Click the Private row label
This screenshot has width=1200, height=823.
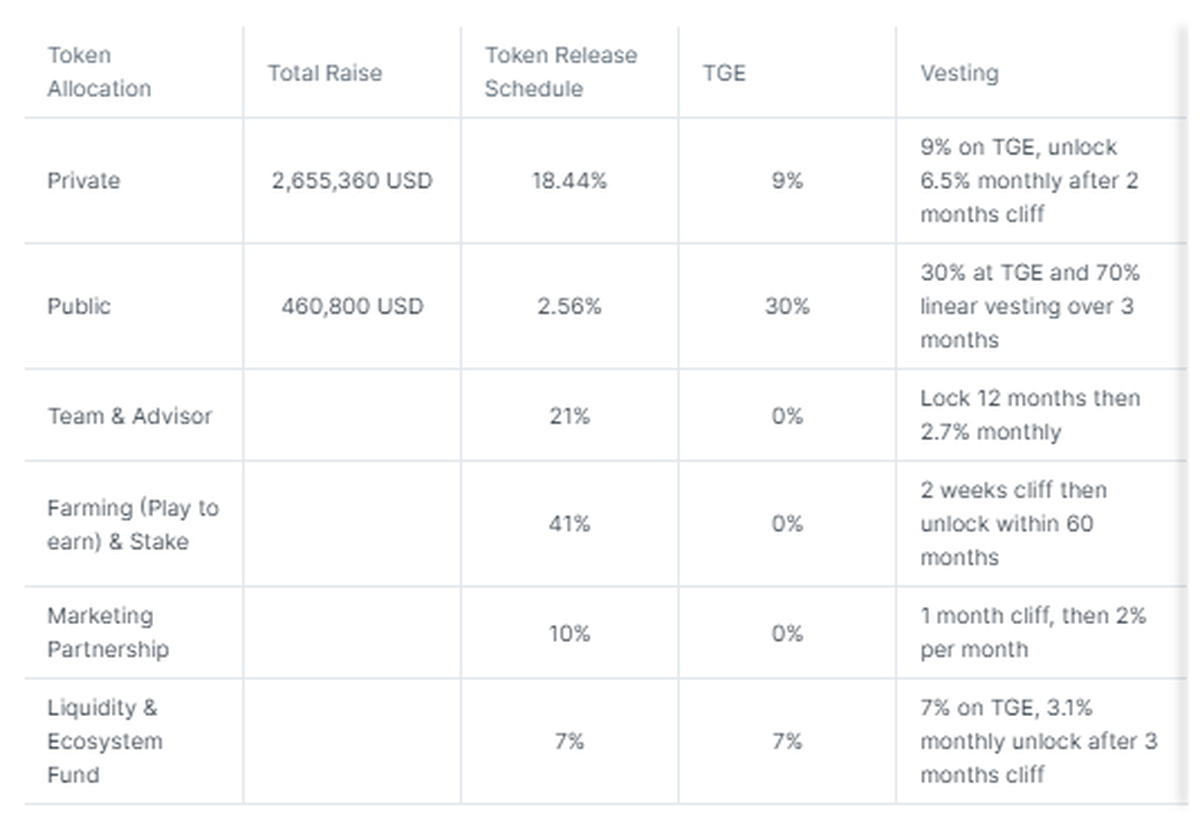(83, 181)
